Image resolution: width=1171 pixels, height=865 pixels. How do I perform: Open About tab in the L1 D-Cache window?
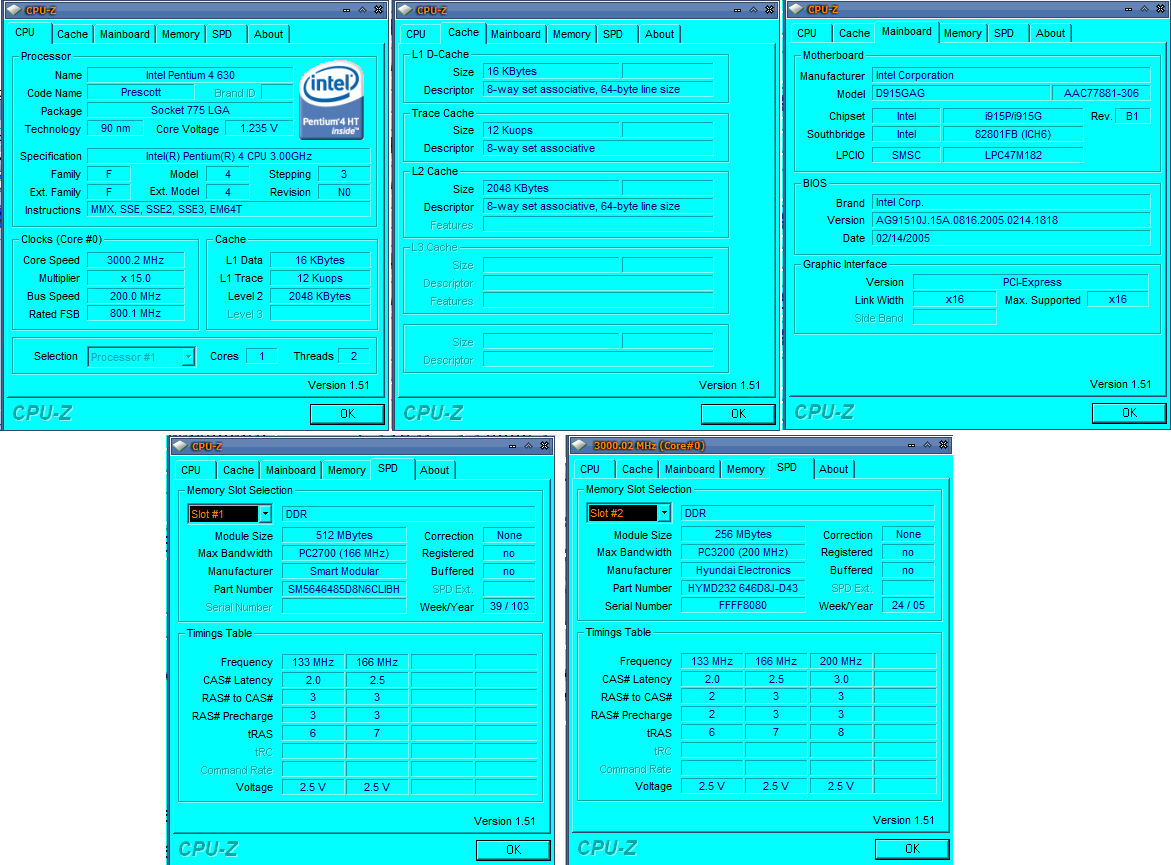point(659,34)
